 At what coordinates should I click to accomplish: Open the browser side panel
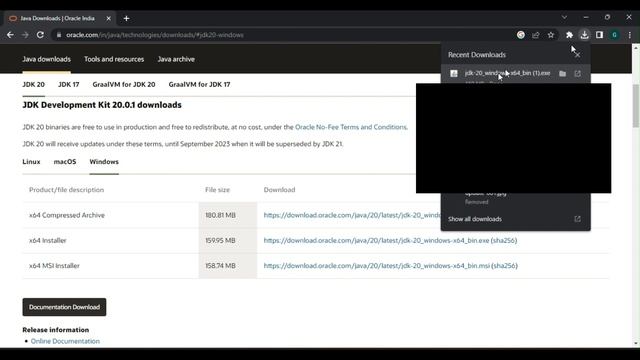[599, 35]
